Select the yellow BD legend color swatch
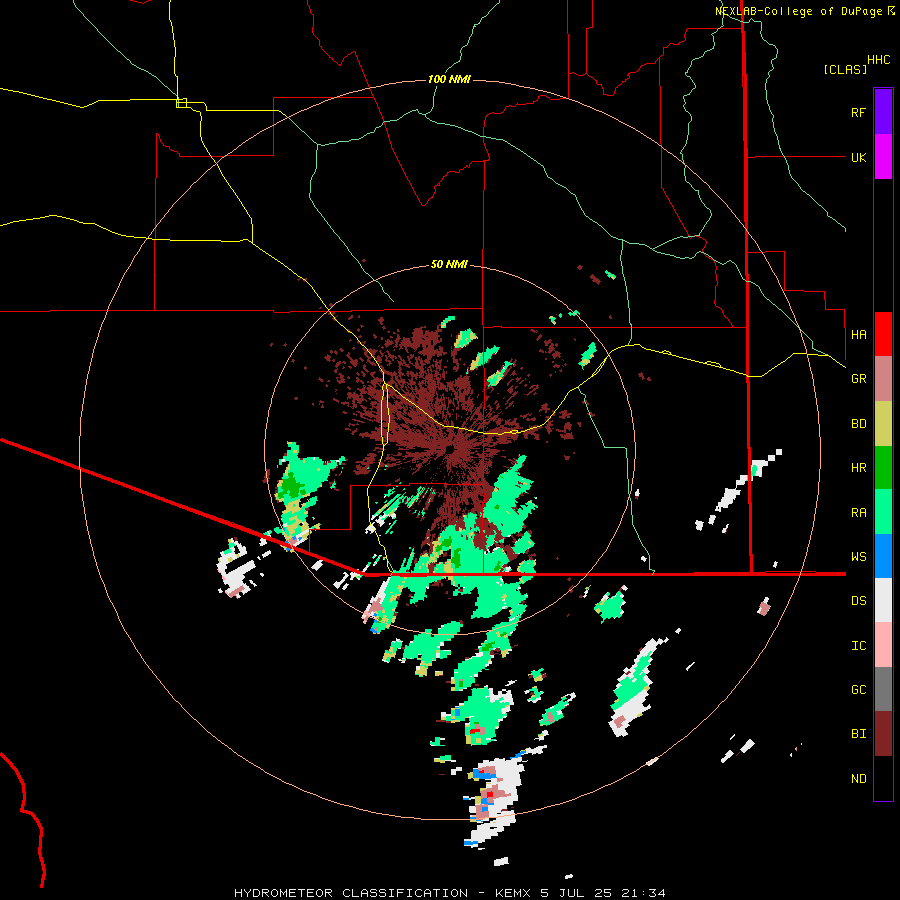 [883, 424]
